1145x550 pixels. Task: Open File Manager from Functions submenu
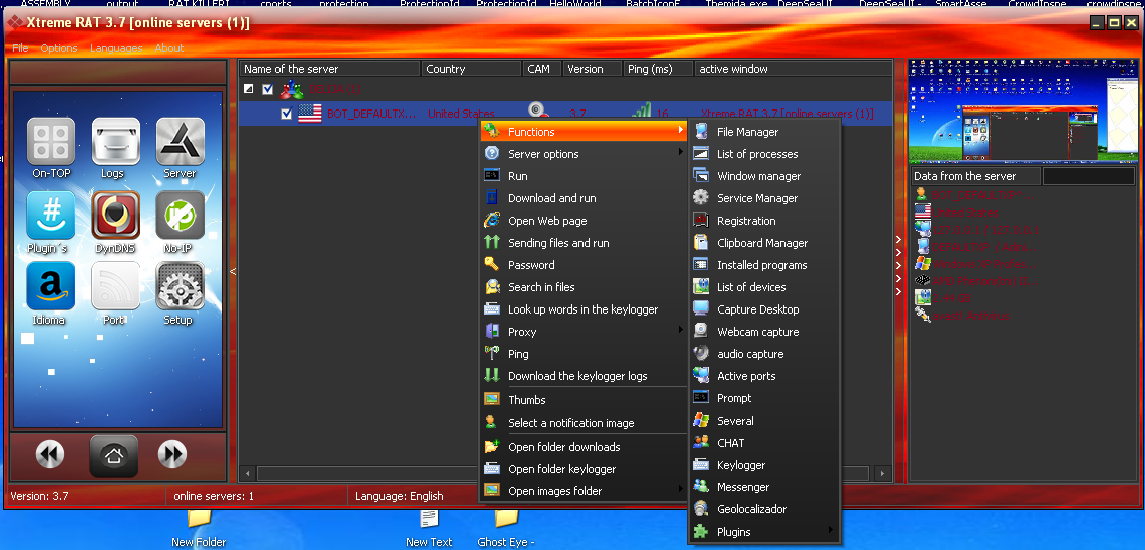point(764,132)
